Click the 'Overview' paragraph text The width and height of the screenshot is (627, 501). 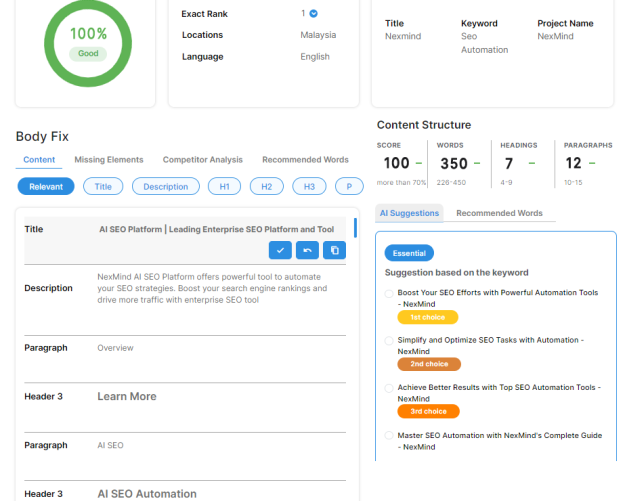point(116,348)
